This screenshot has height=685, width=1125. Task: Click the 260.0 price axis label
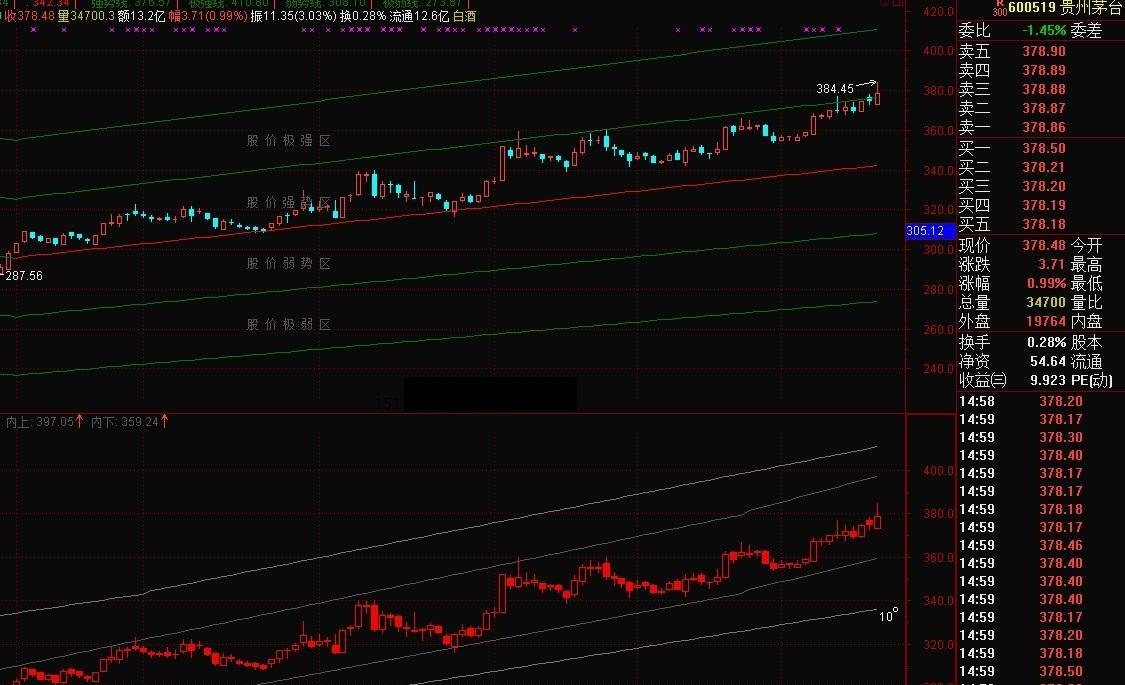click(x=938, y=329)
